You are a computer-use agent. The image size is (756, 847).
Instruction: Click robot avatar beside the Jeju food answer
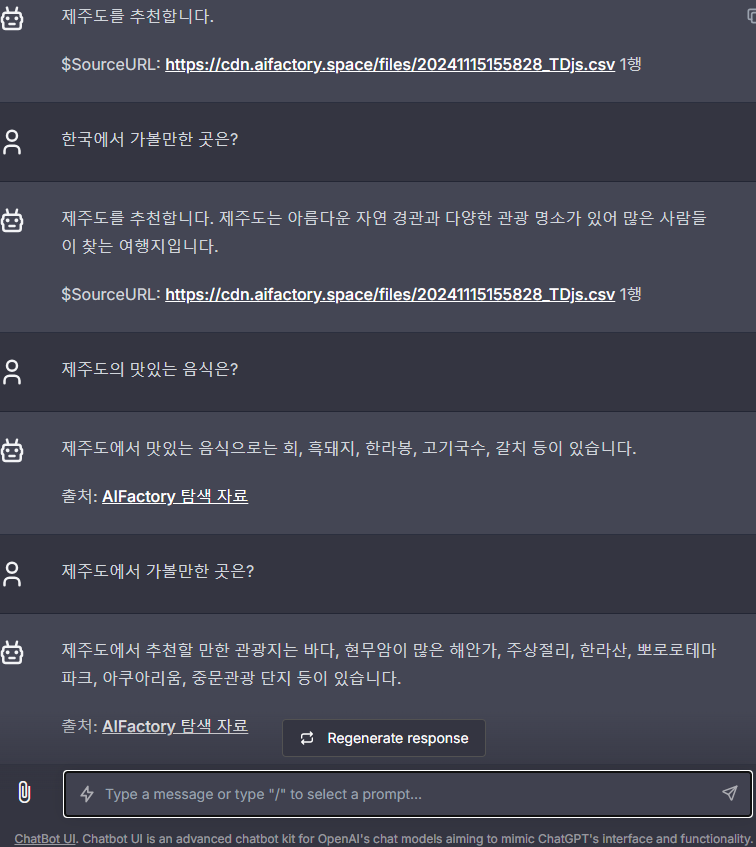click(x=12, y=451)
